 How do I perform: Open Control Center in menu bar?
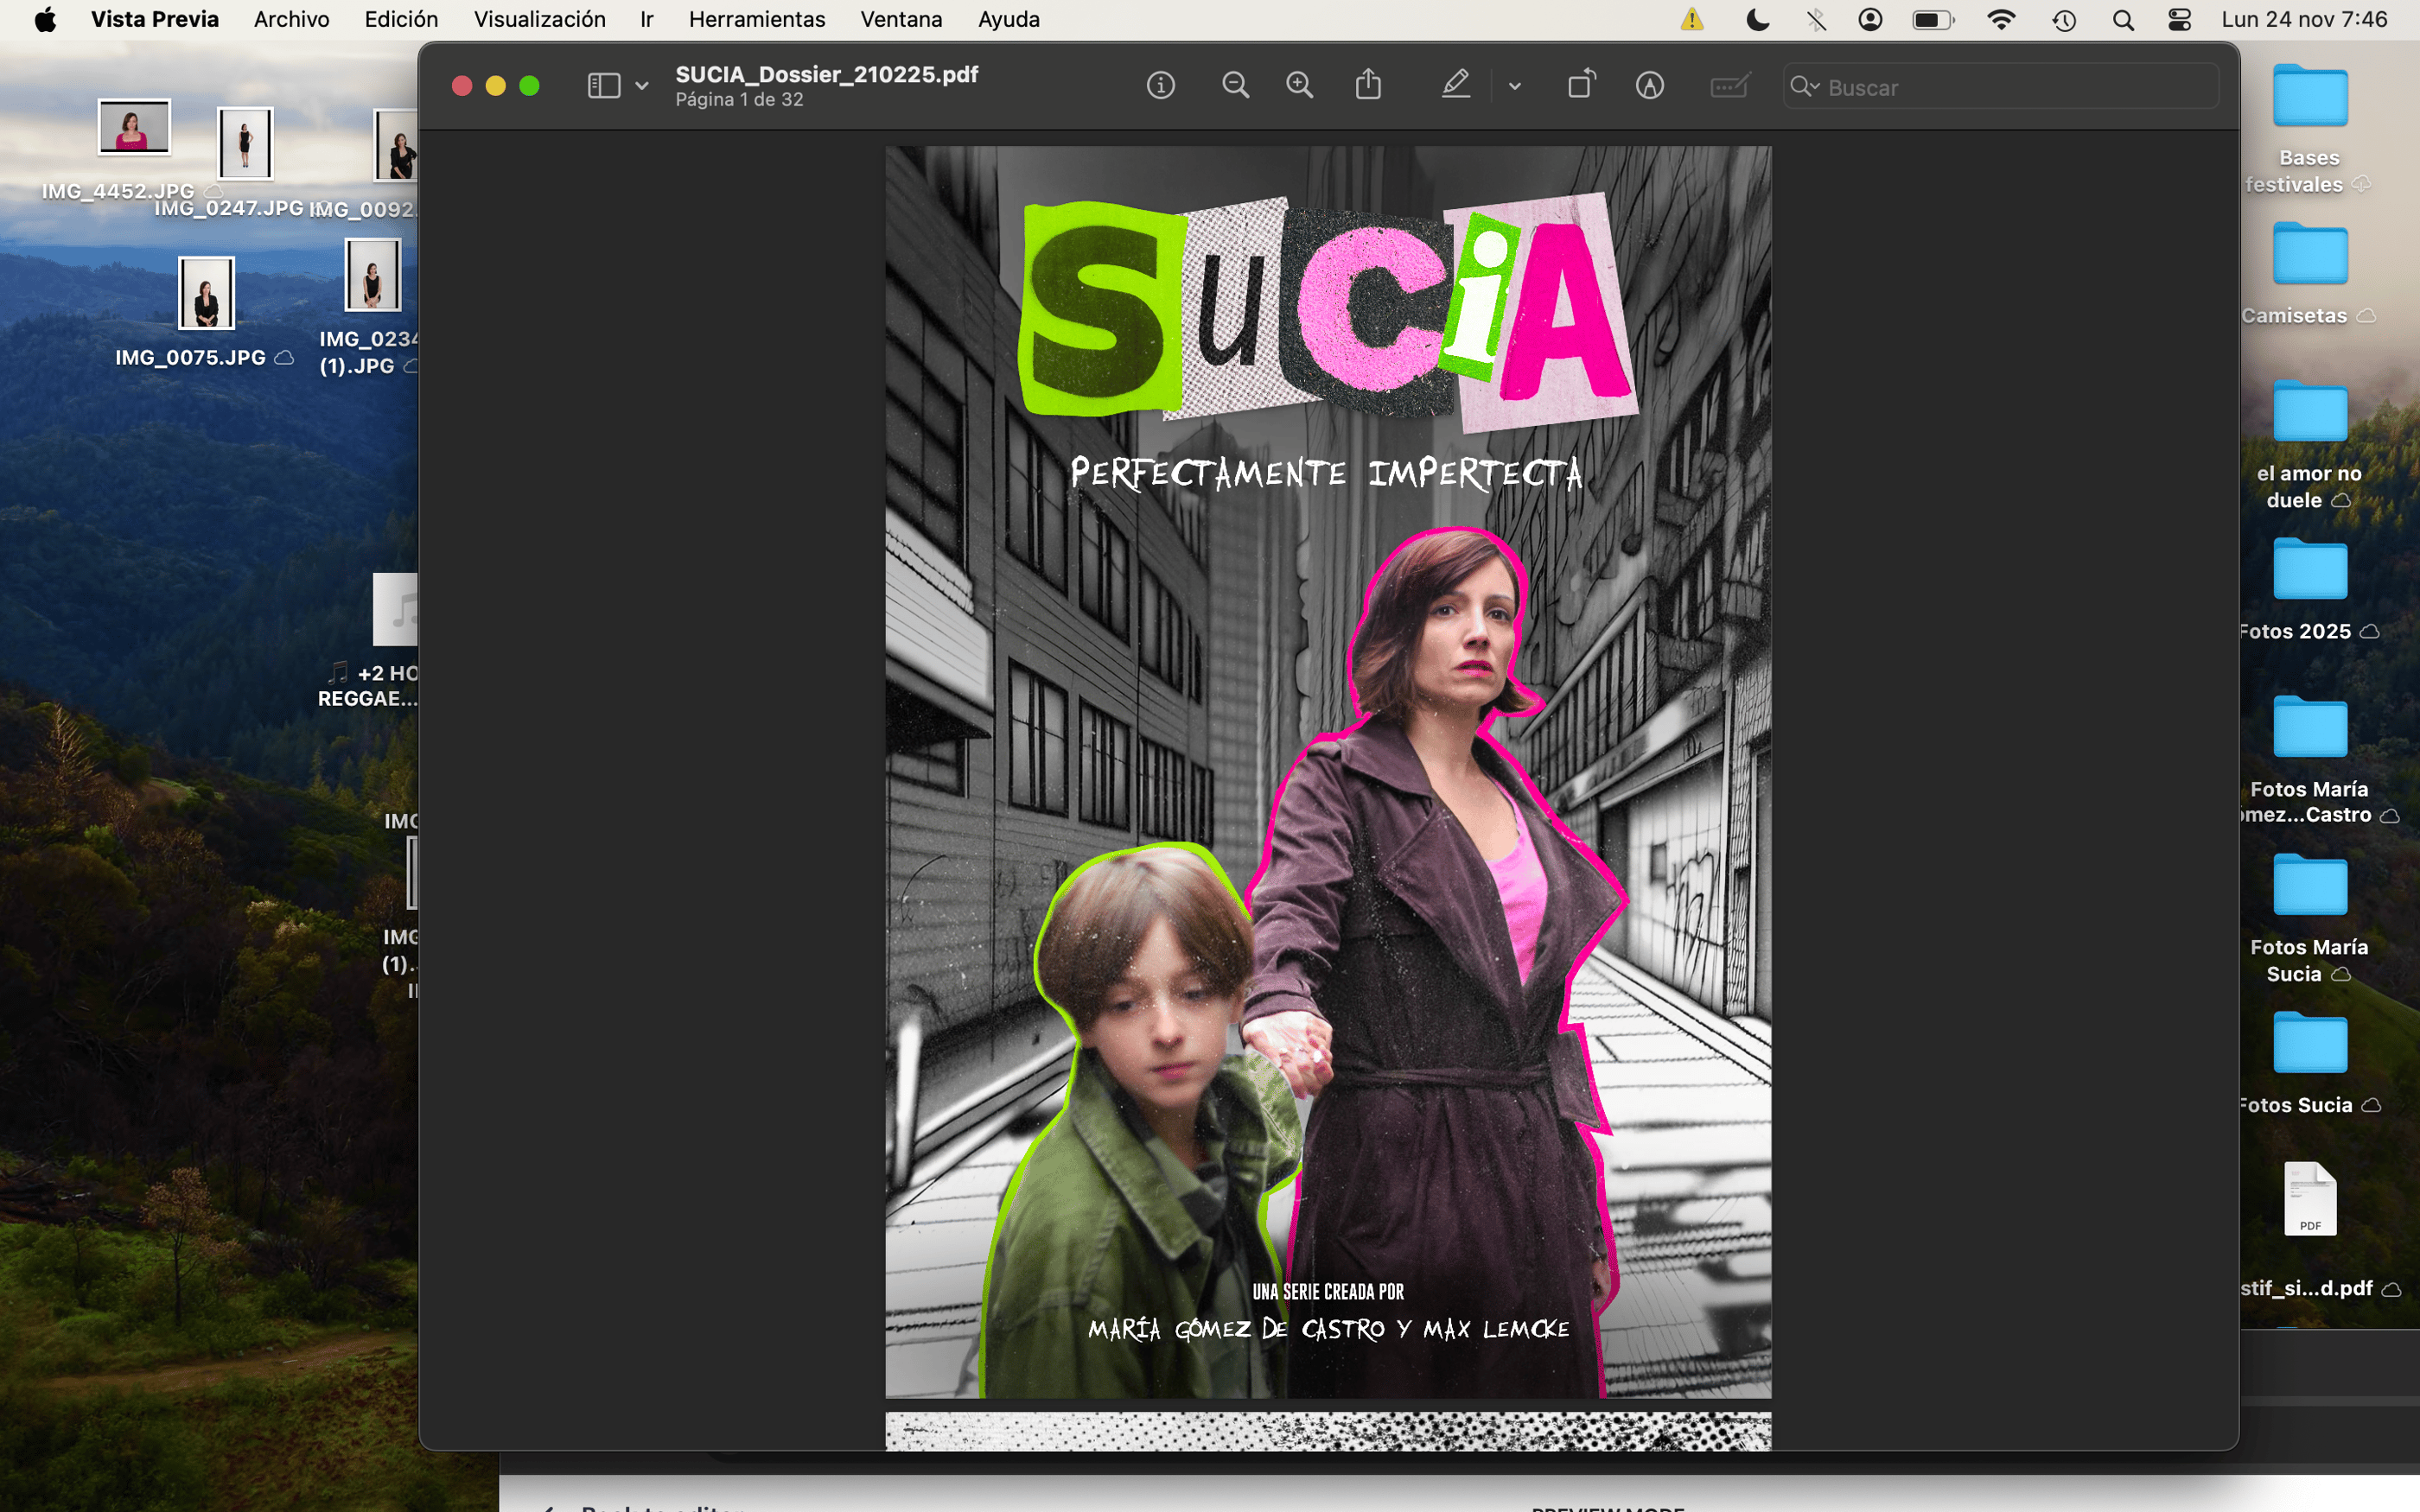coord(2179,19)
